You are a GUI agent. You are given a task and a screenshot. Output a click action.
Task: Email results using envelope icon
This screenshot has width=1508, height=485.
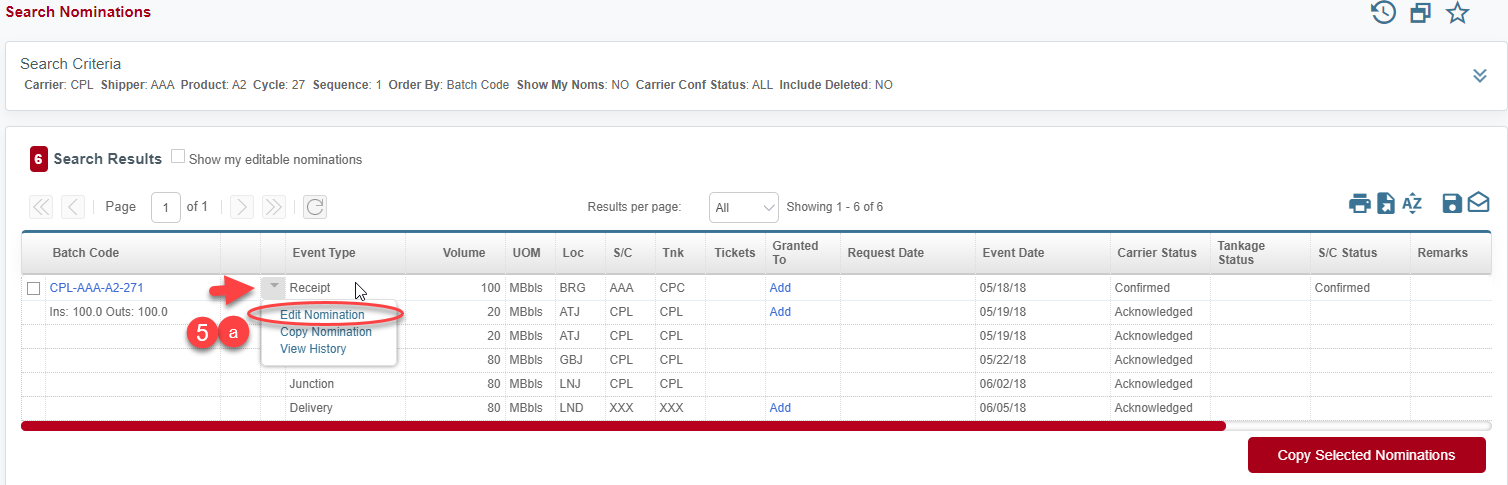(x=1478, y=204)
